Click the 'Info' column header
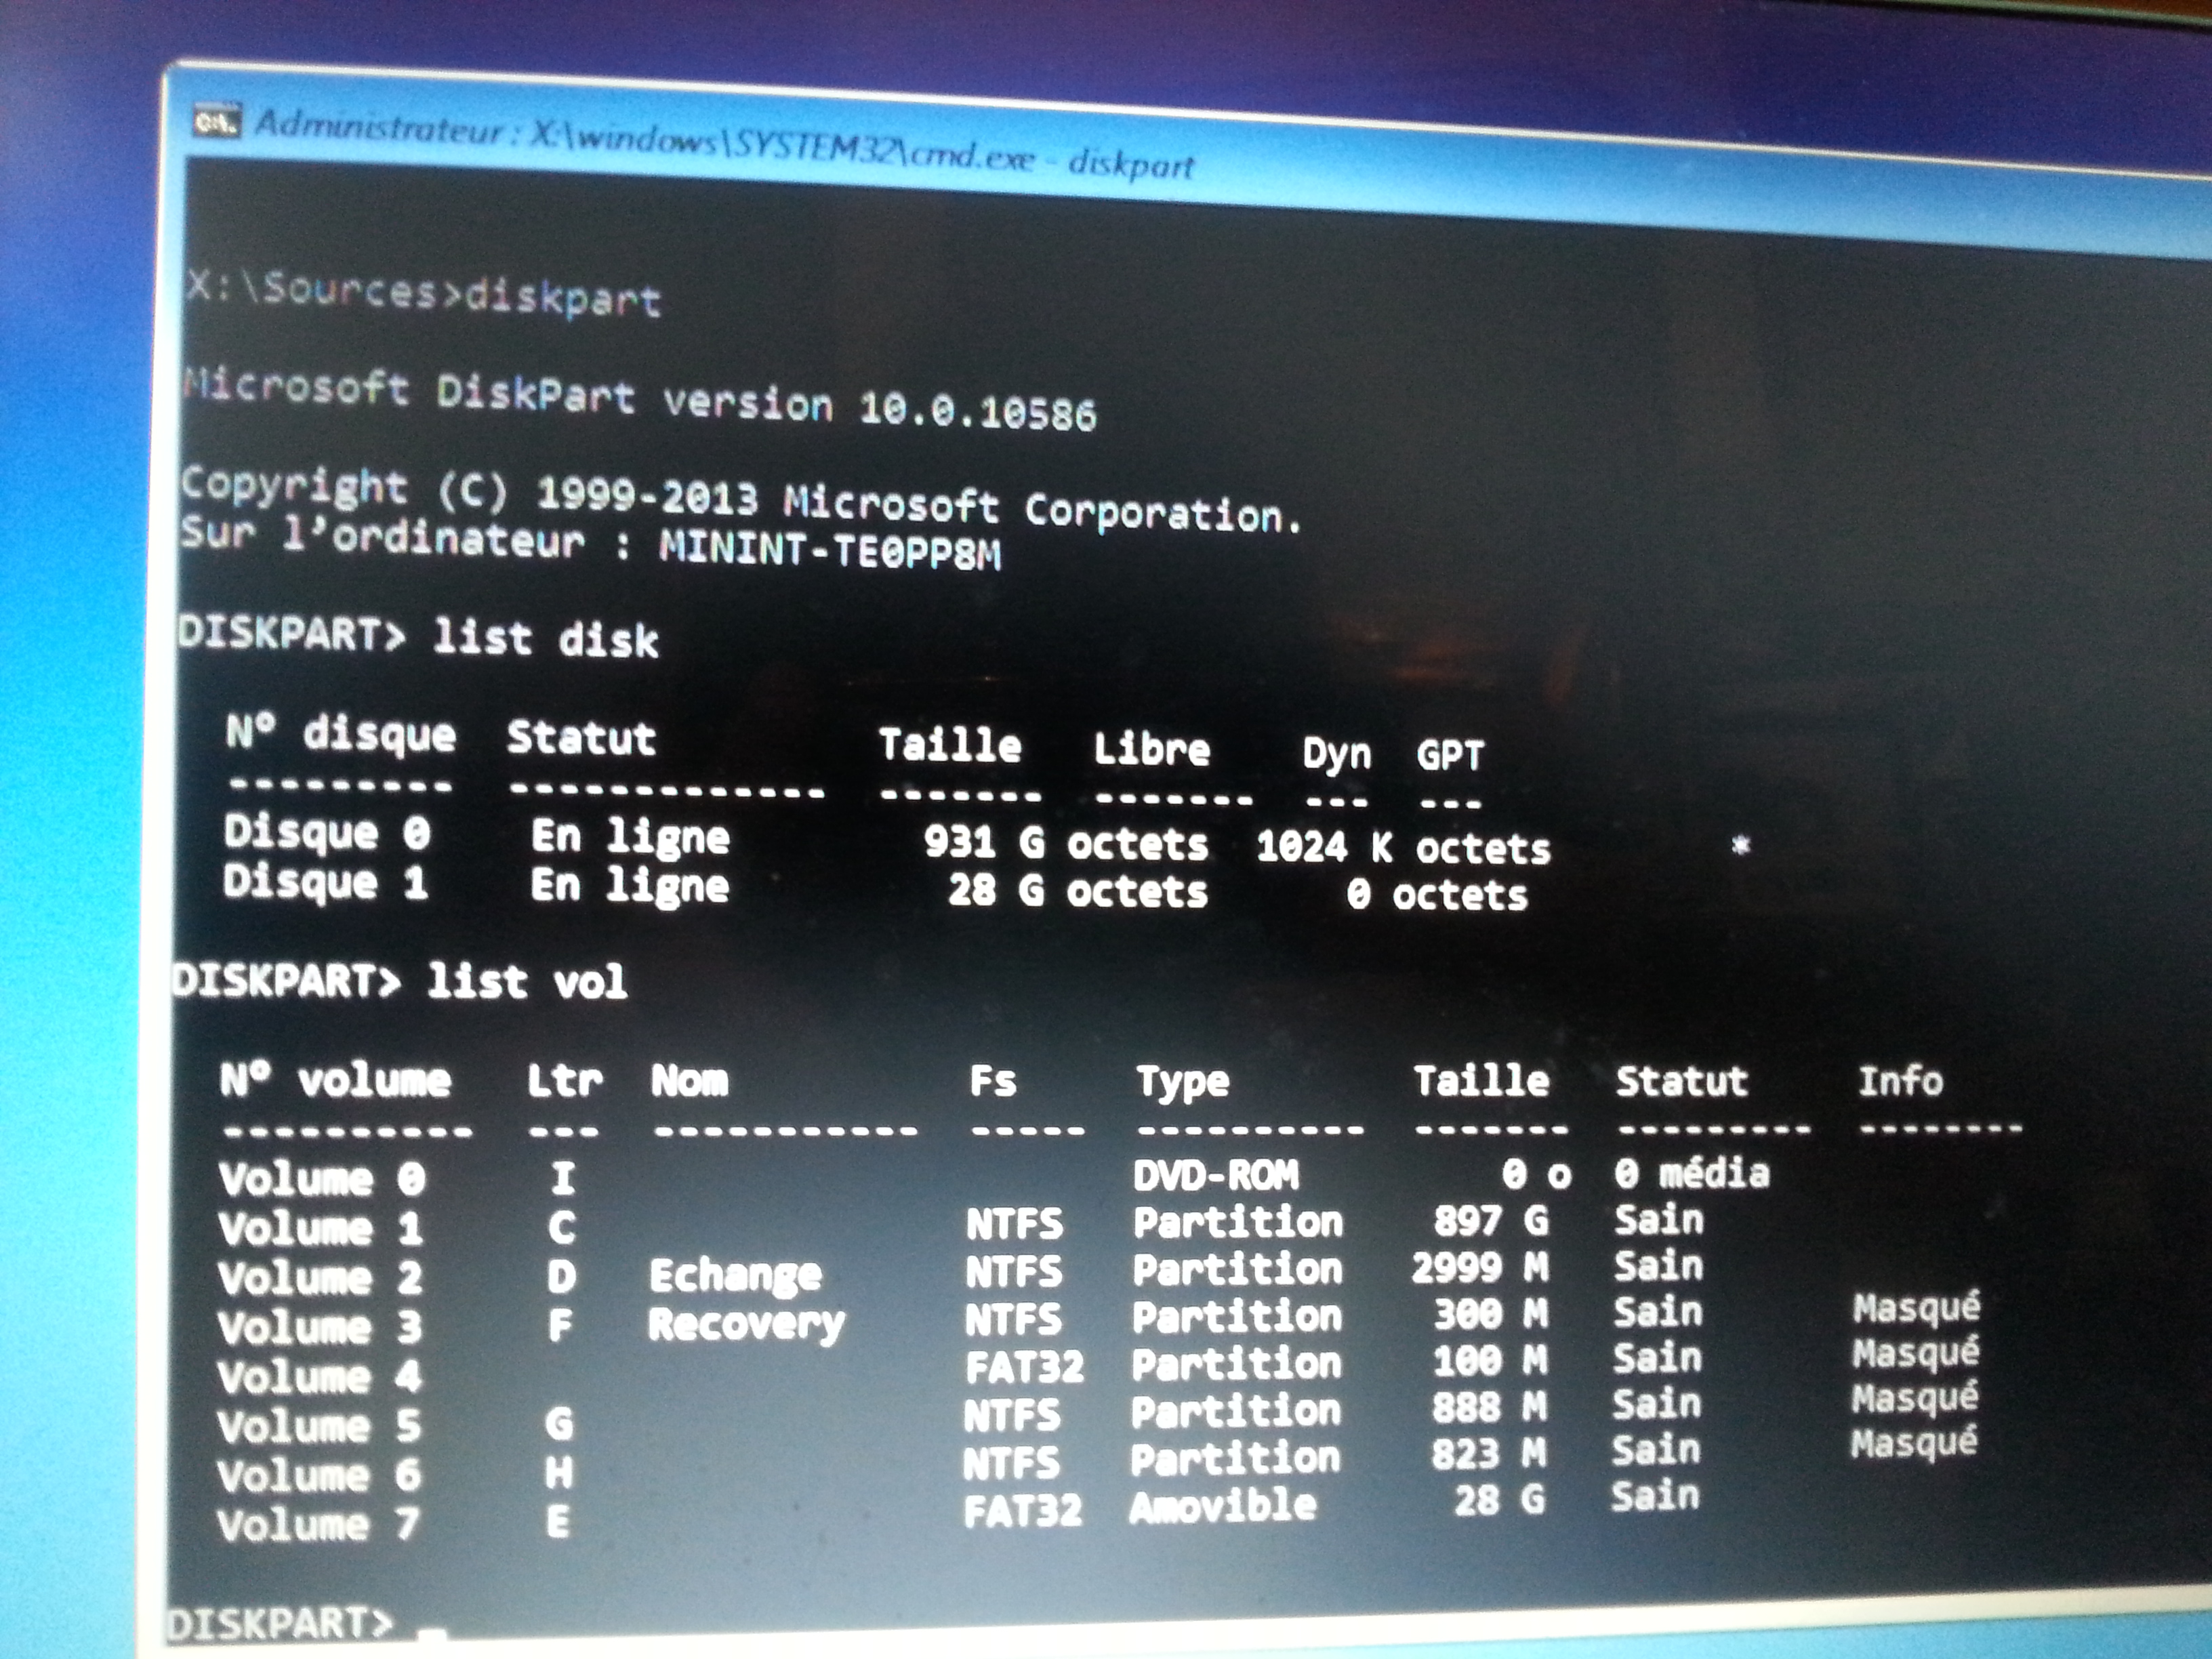Image resolution: width=2212 pixels, height=1659 pixels. coord(1900,1081)
